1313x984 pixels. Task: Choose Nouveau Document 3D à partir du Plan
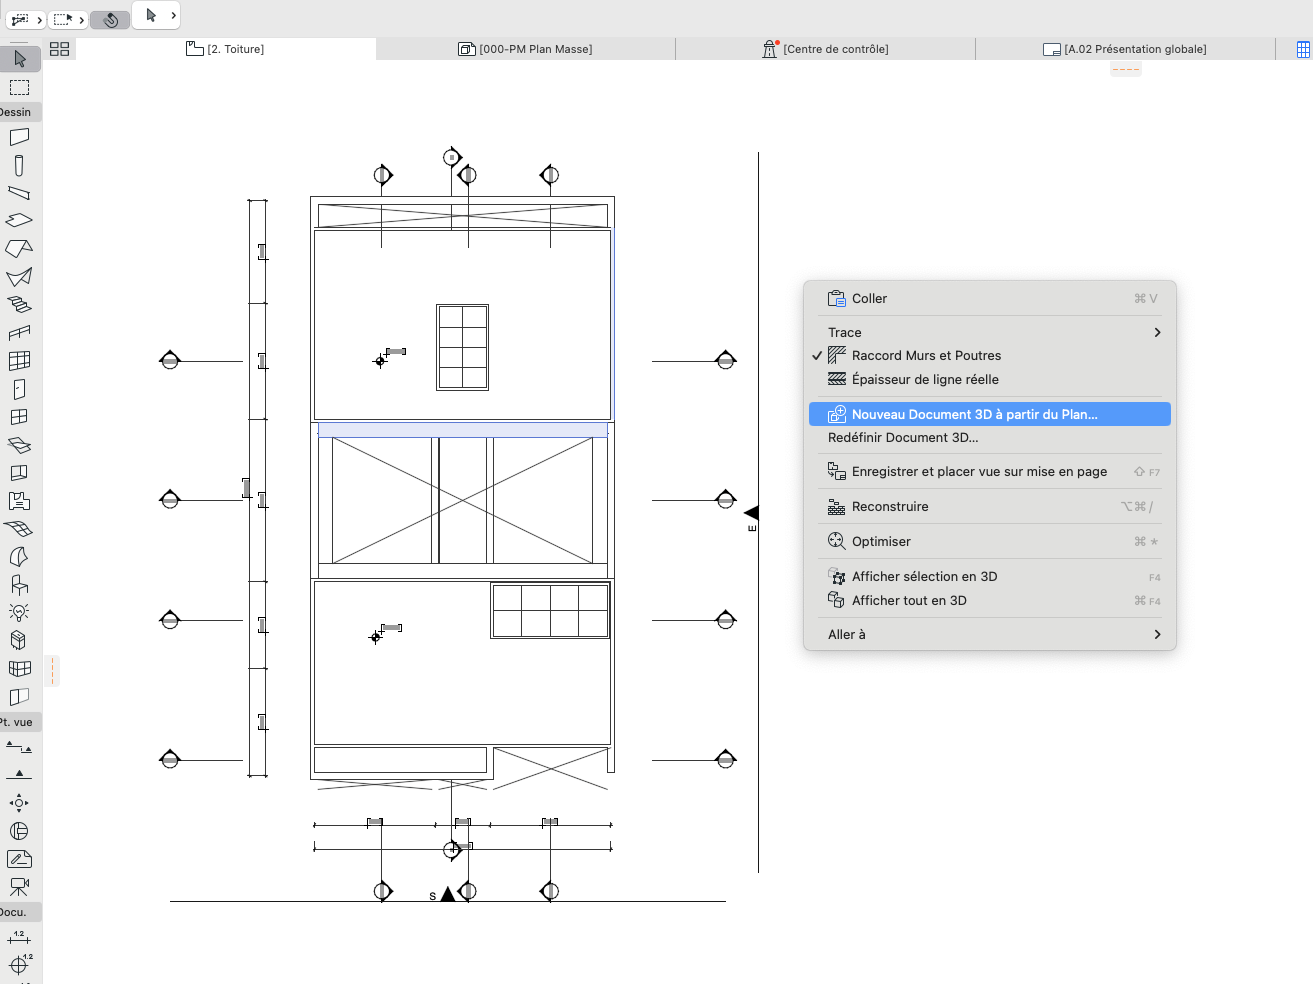(x=989, y=414)
